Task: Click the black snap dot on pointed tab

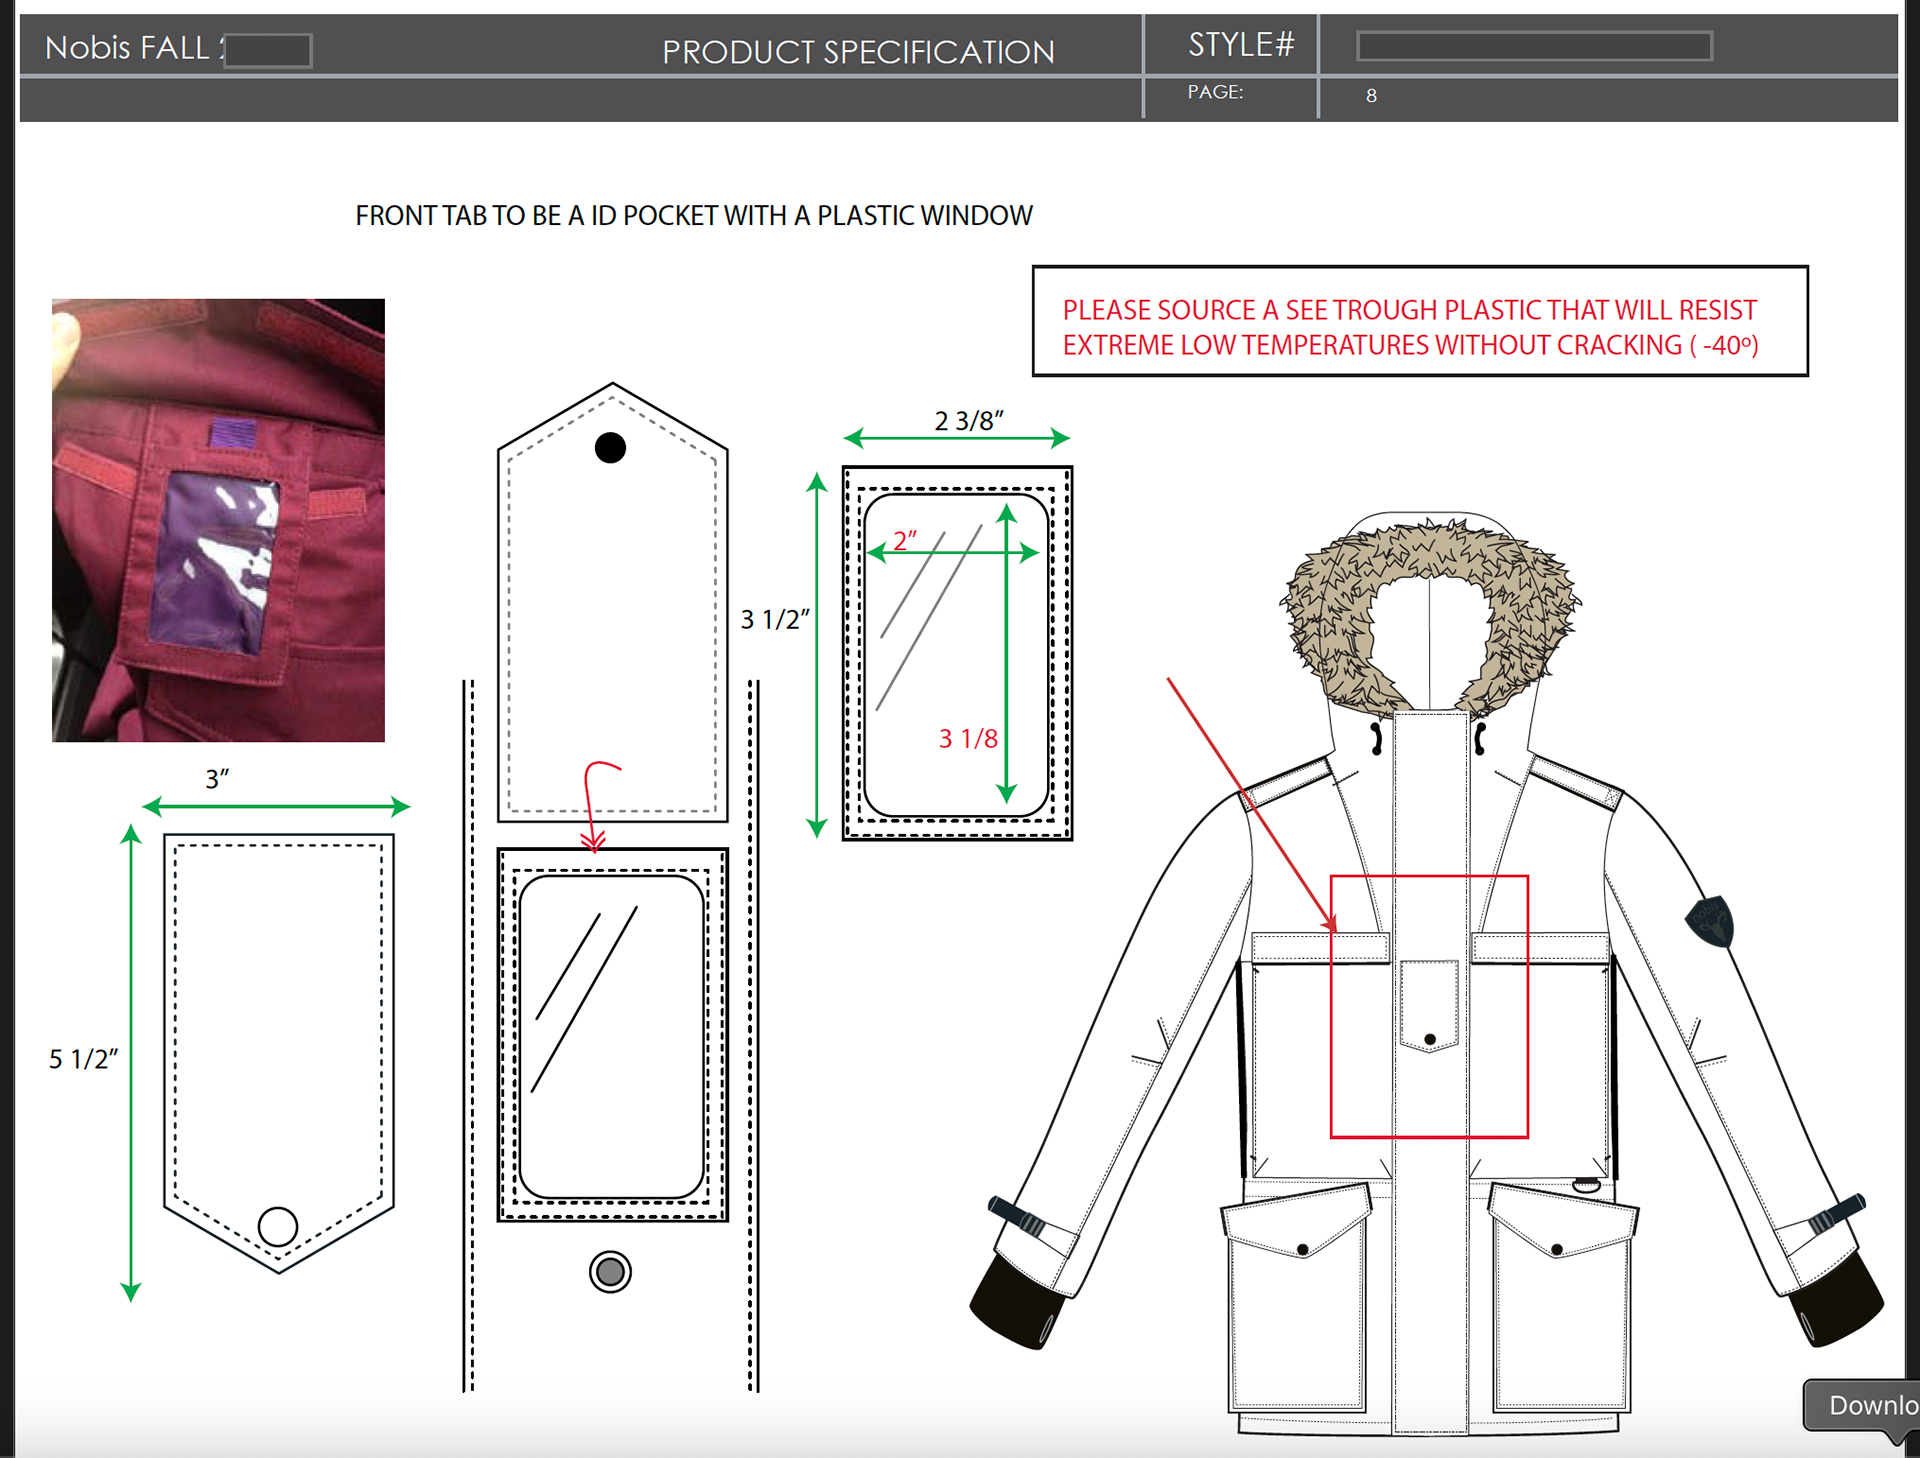Action: click(610, 447)
